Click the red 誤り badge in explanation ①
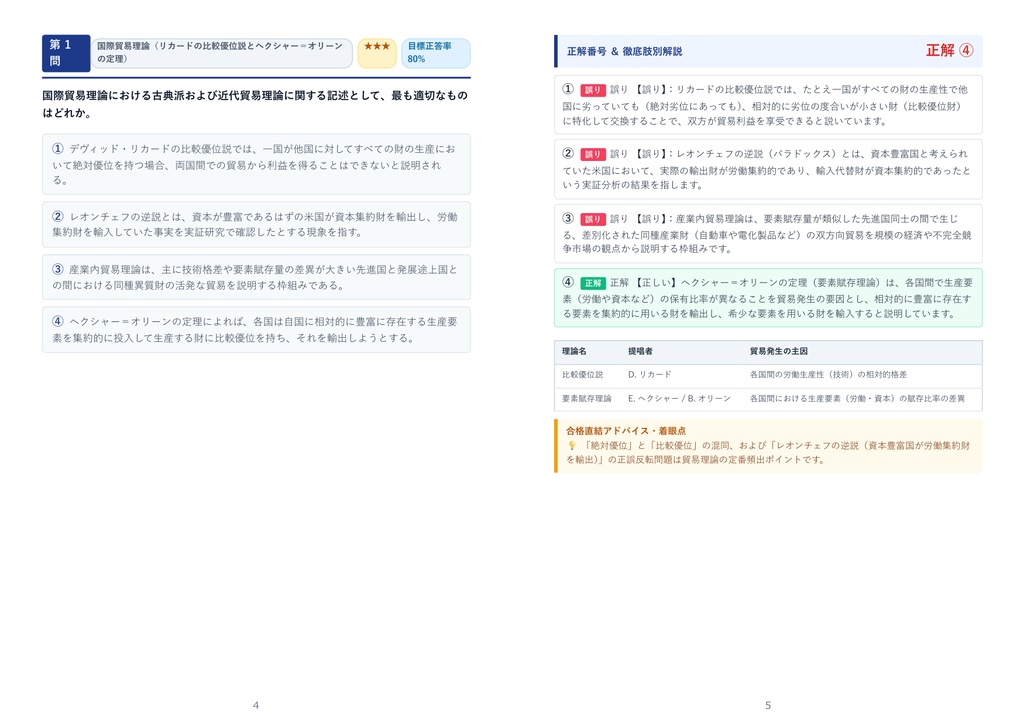This screenshot has height=727, width=1024. (593, 90)
